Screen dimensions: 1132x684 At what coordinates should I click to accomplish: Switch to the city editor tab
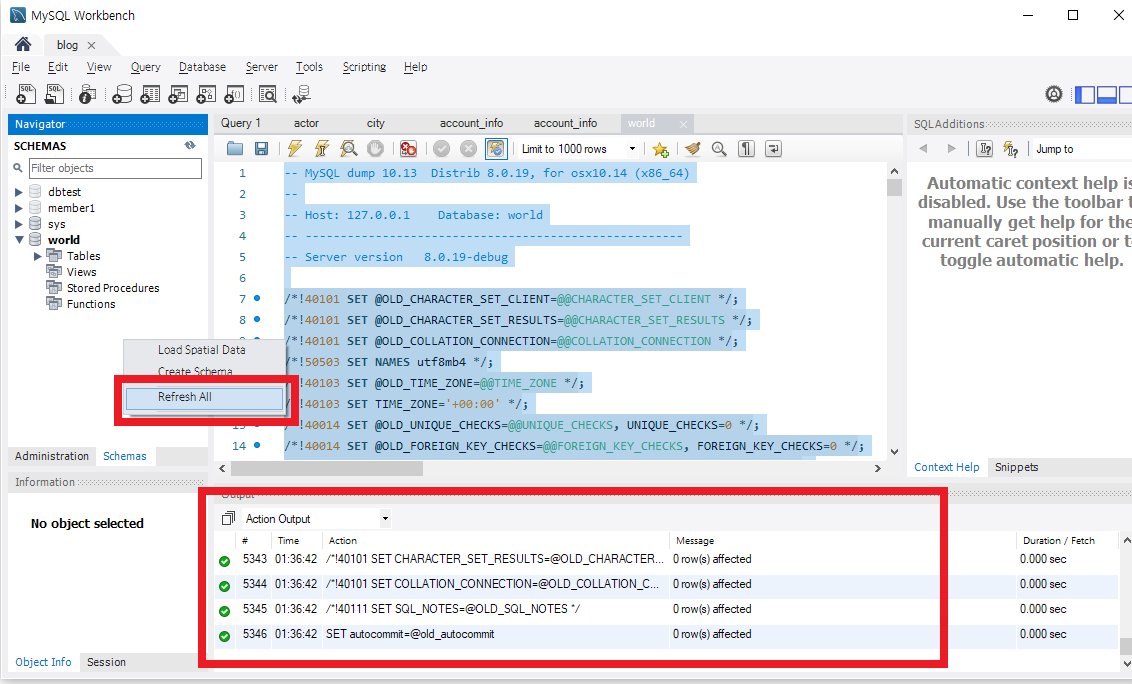(x=375, y=123)
